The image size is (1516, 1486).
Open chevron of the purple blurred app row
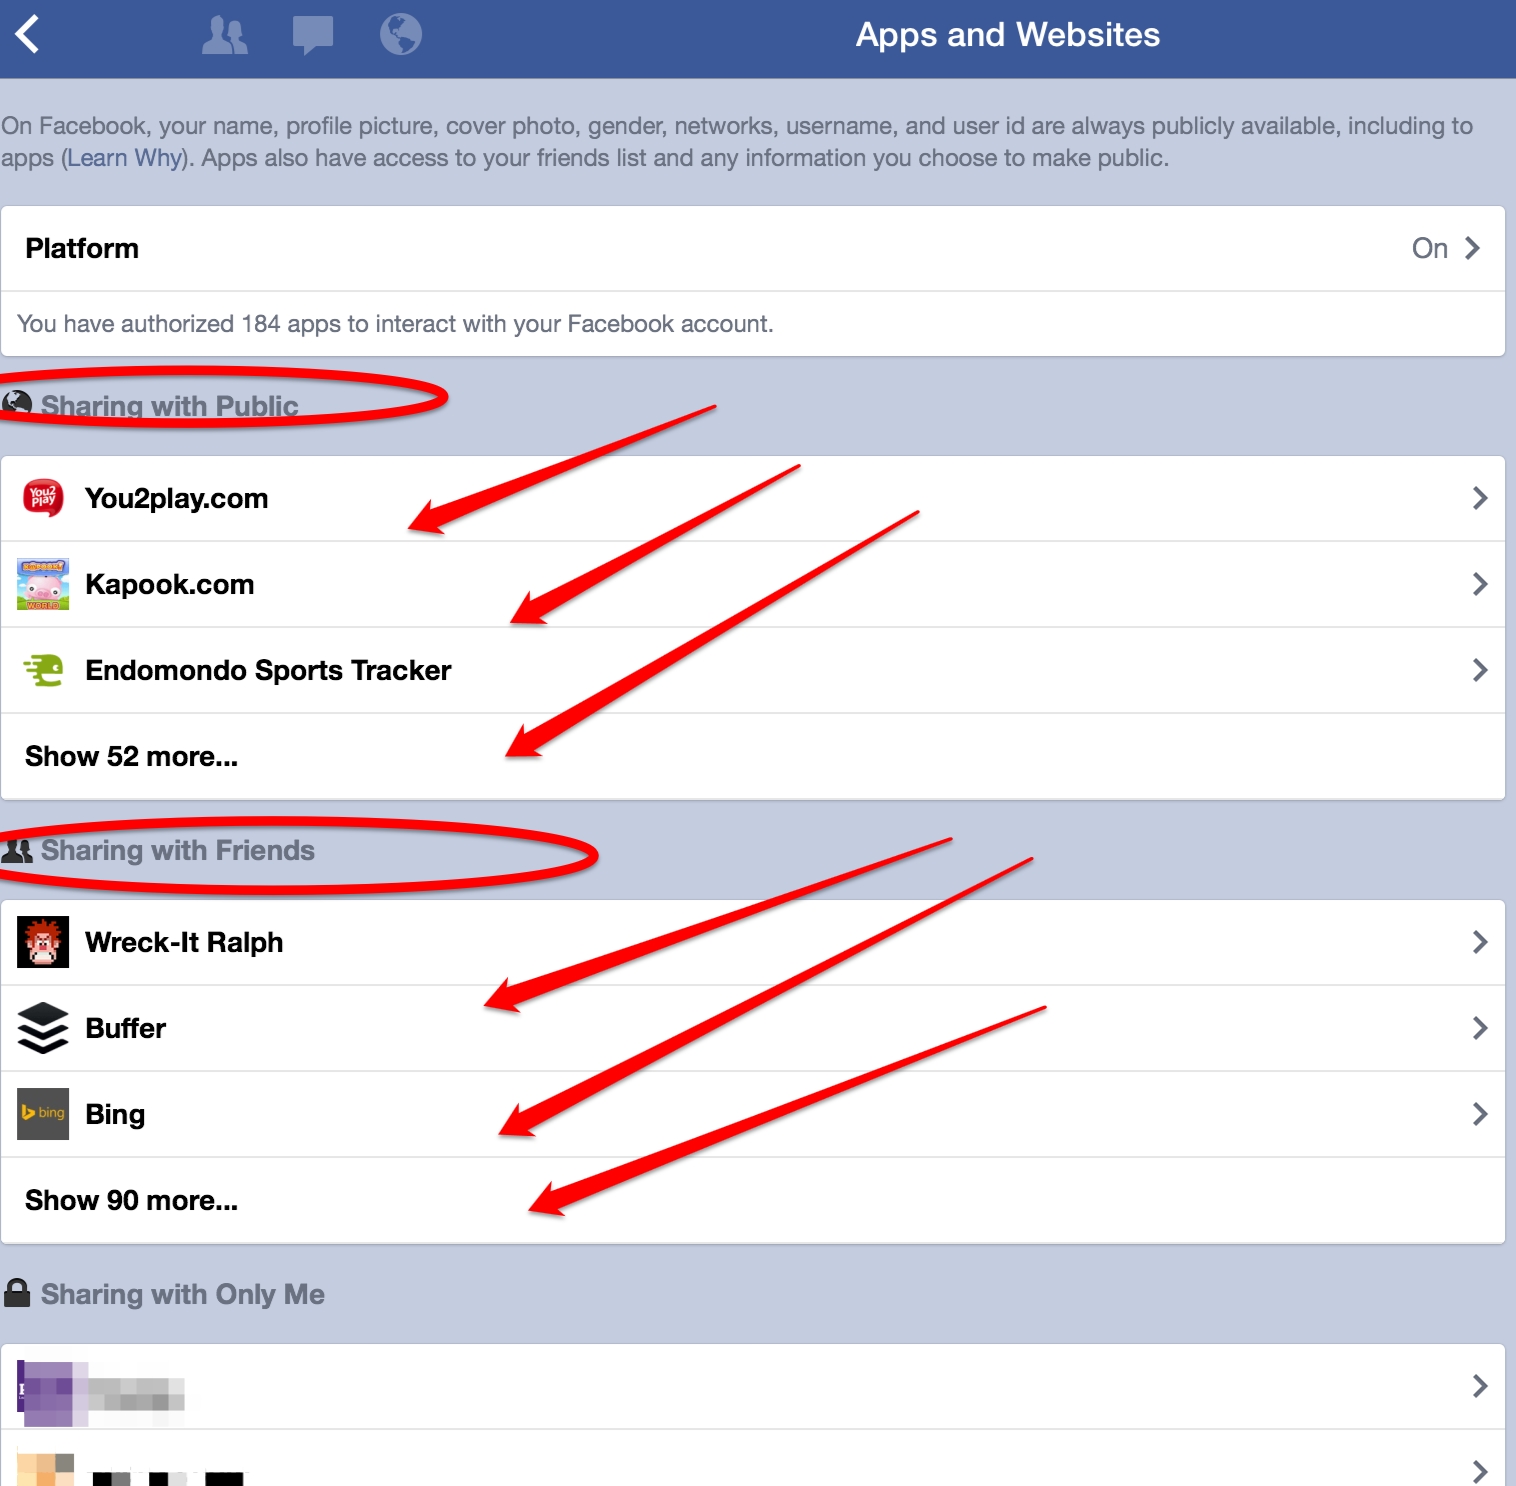click(x=1480, y=1386)
